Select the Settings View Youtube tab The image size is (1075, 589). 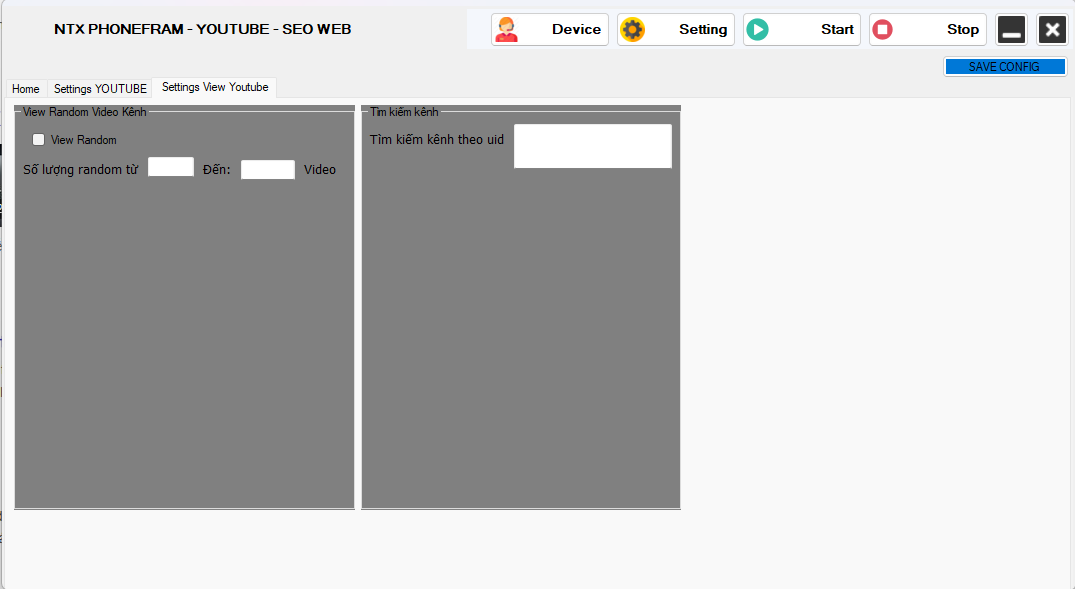tap(215, 87)
